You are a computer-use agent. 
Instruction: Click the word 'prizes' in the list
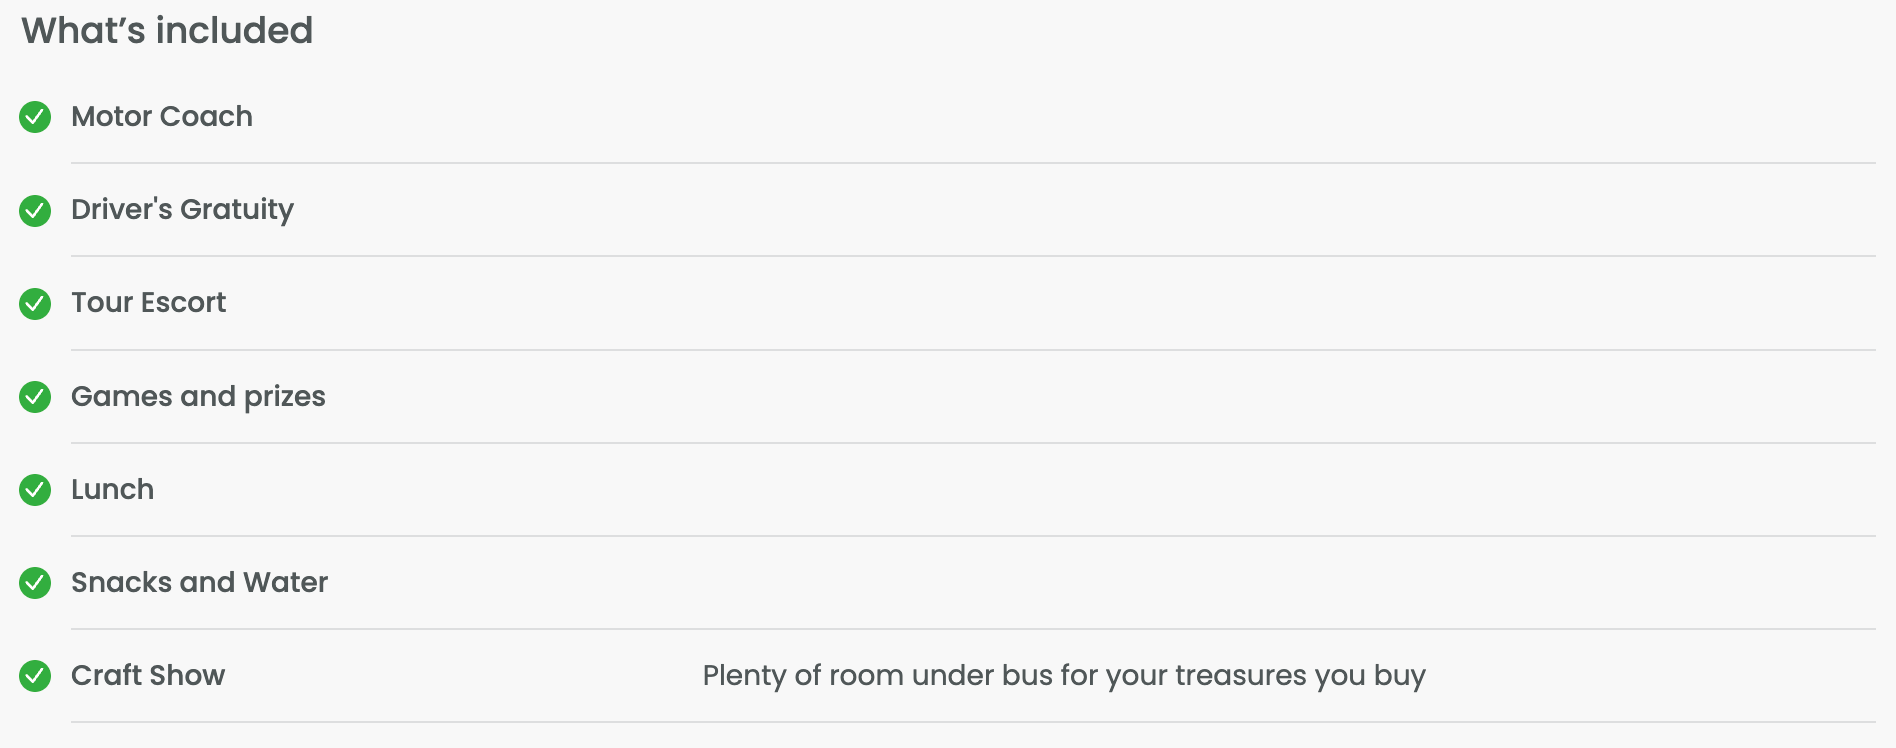[285, 398]
